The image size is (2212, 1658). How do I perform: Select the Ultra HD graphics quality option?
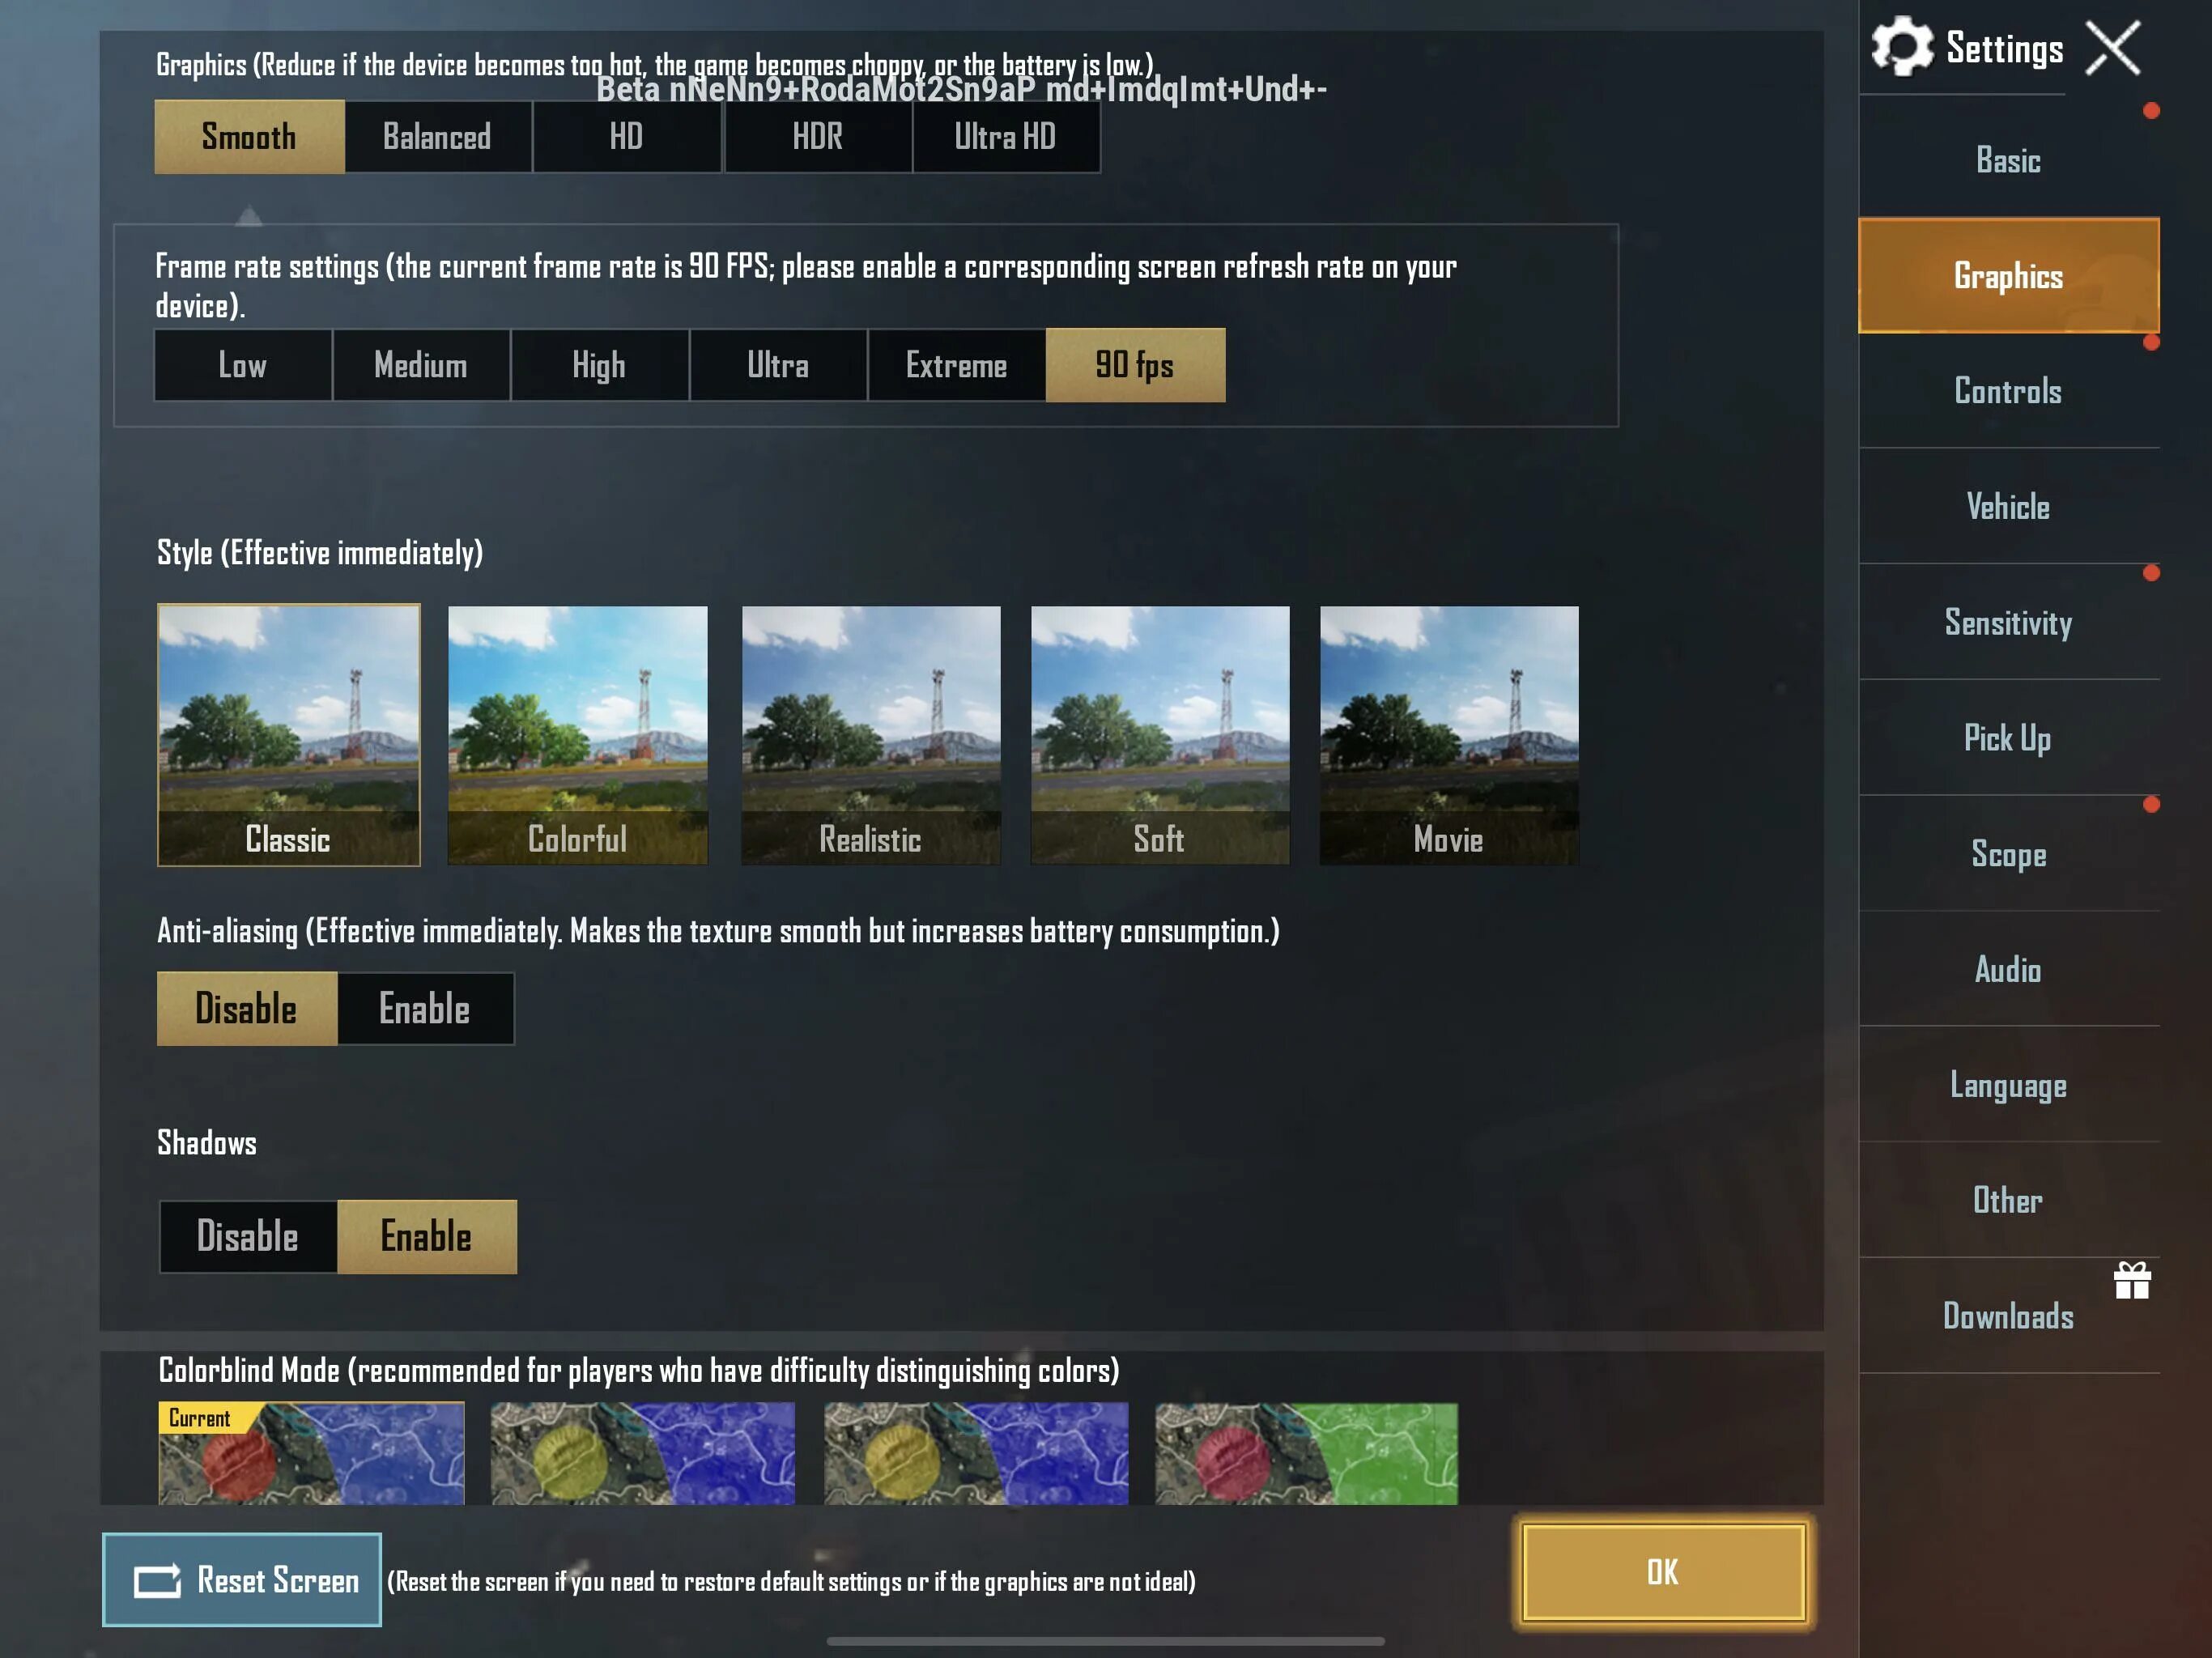(x=1006, y=136)
